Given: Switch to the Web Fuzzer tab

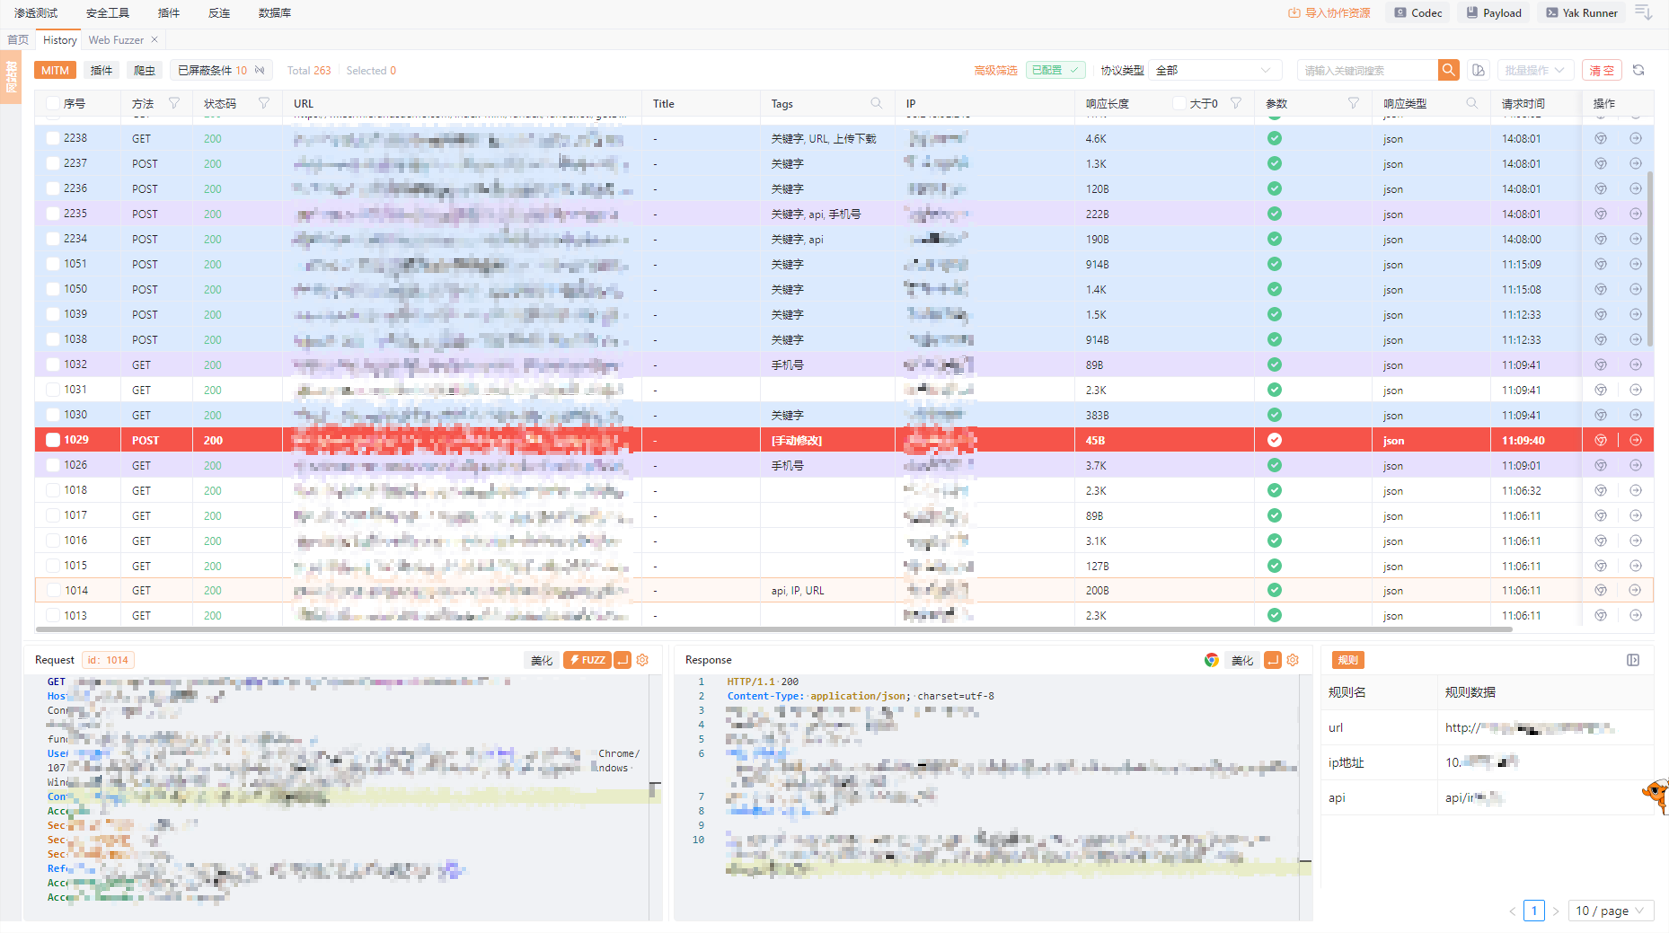Looking at the screenshot, I should [x=116, y=40].
